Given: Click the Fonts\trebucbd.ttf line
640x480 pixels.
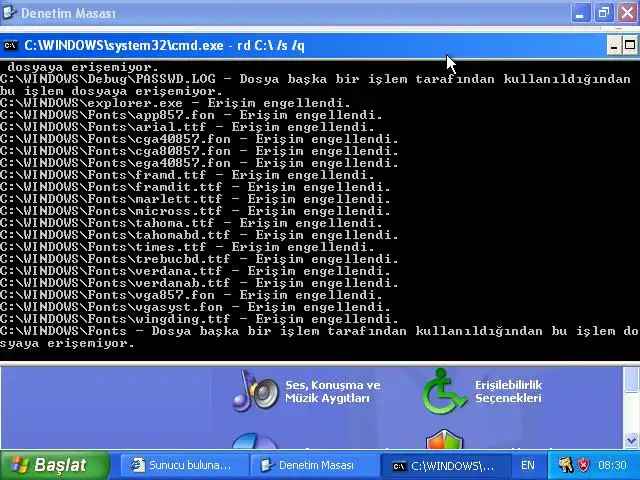Looking at the screenshot, I should coord(199,259).
